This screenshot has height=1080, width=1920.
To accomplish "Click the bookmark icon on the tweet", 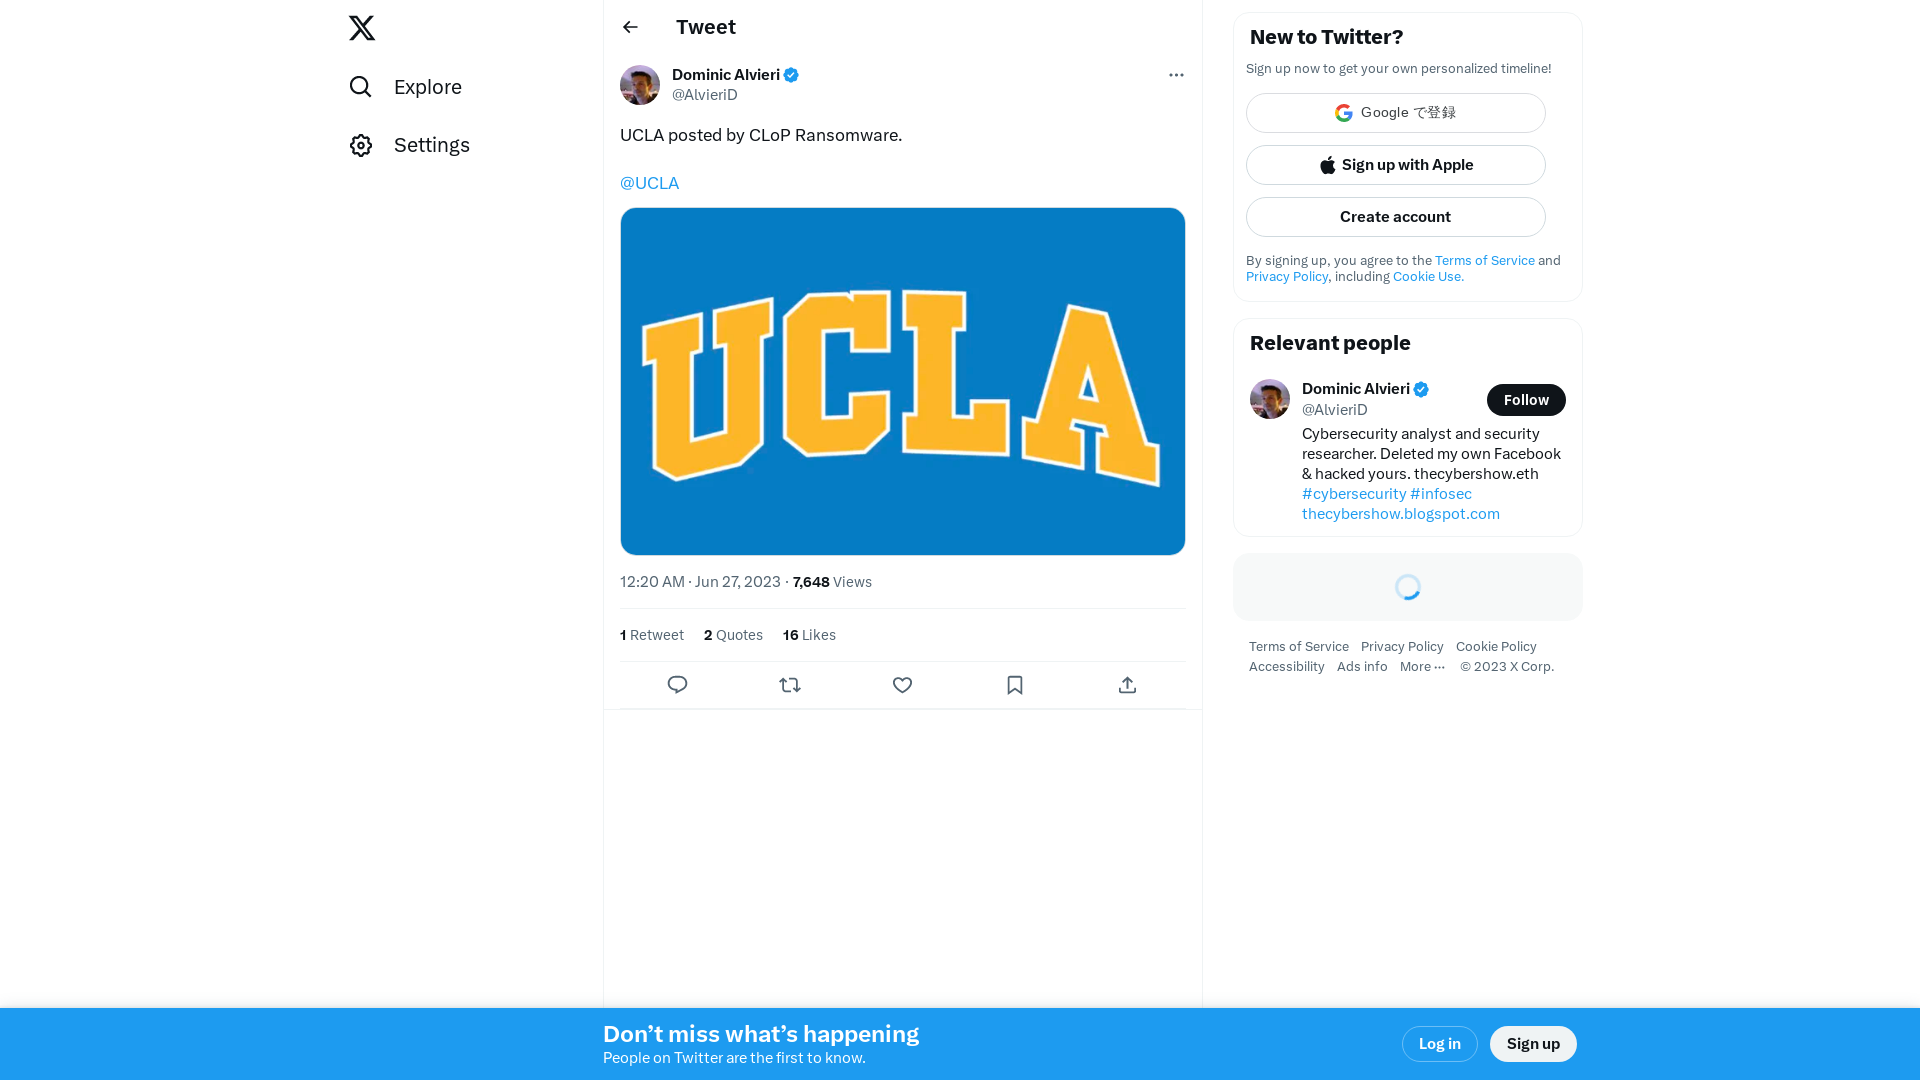I will (1015, 684).
